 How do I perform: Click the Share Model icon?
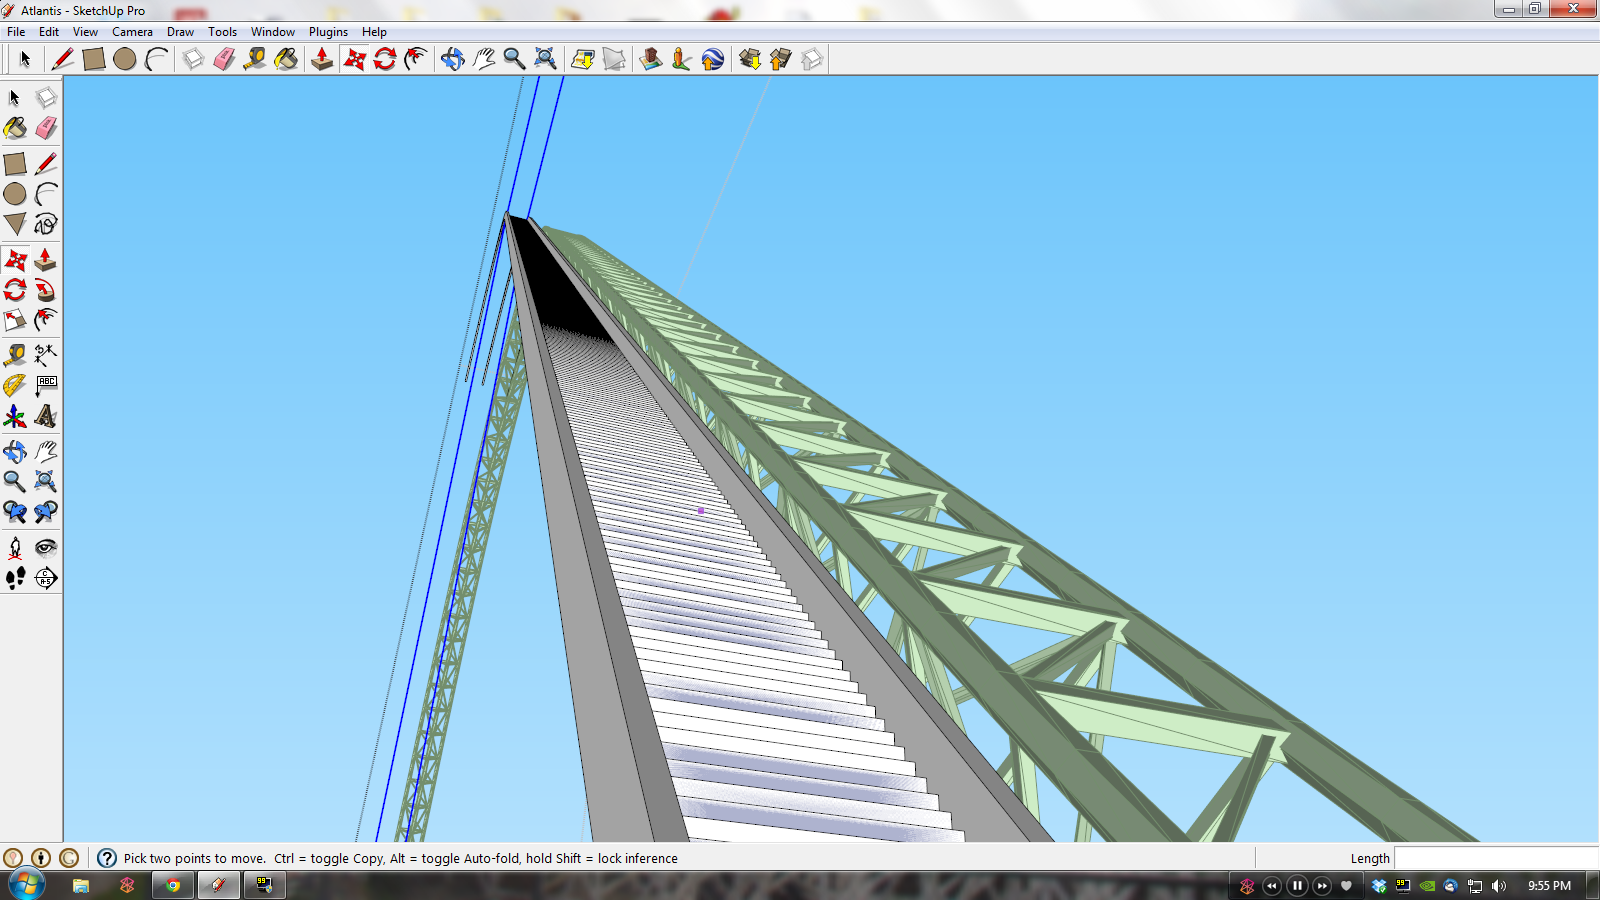(x=781, y=59)
